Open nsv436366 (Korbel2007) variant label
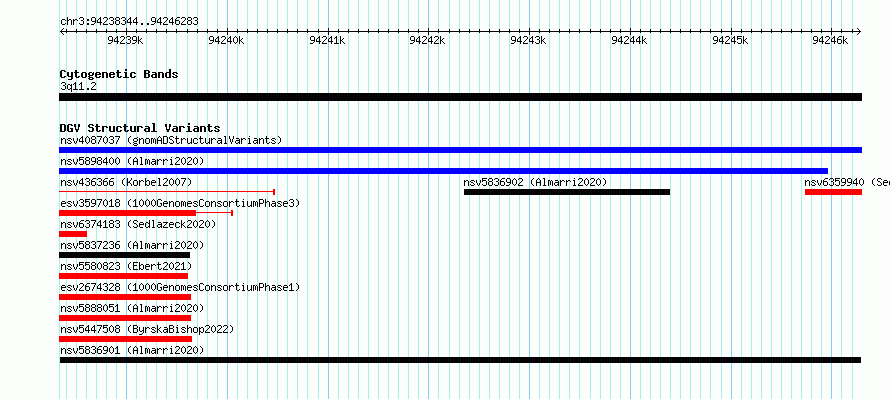Screen dimensions: 890x399 point(126,182)
